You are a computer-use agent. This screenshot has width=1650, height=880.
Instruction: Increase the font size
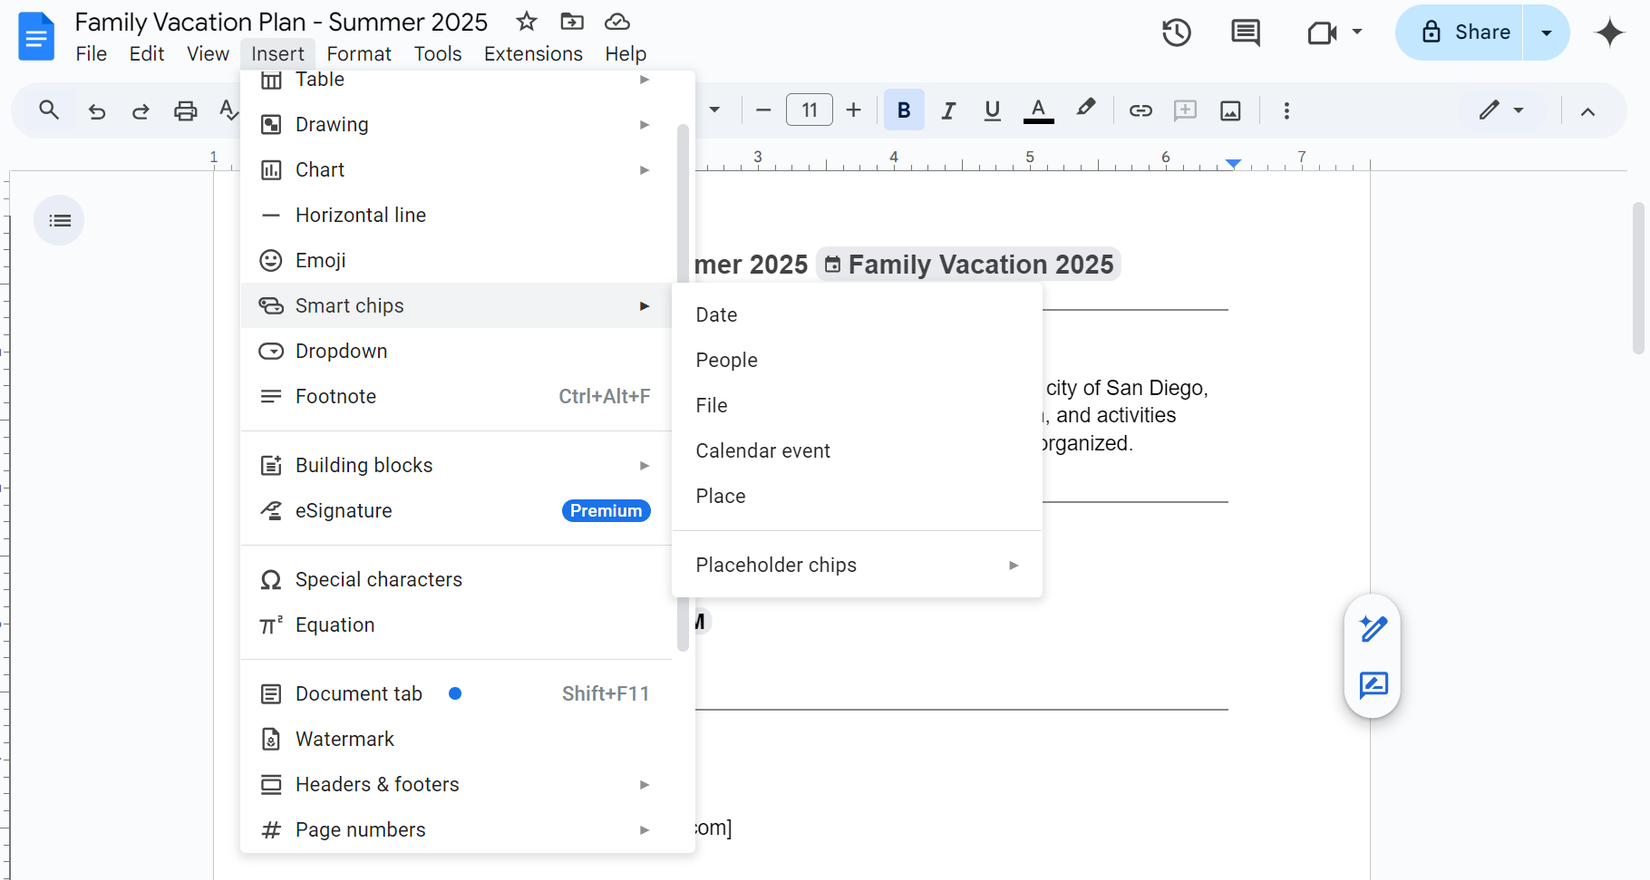coord(853,111)
